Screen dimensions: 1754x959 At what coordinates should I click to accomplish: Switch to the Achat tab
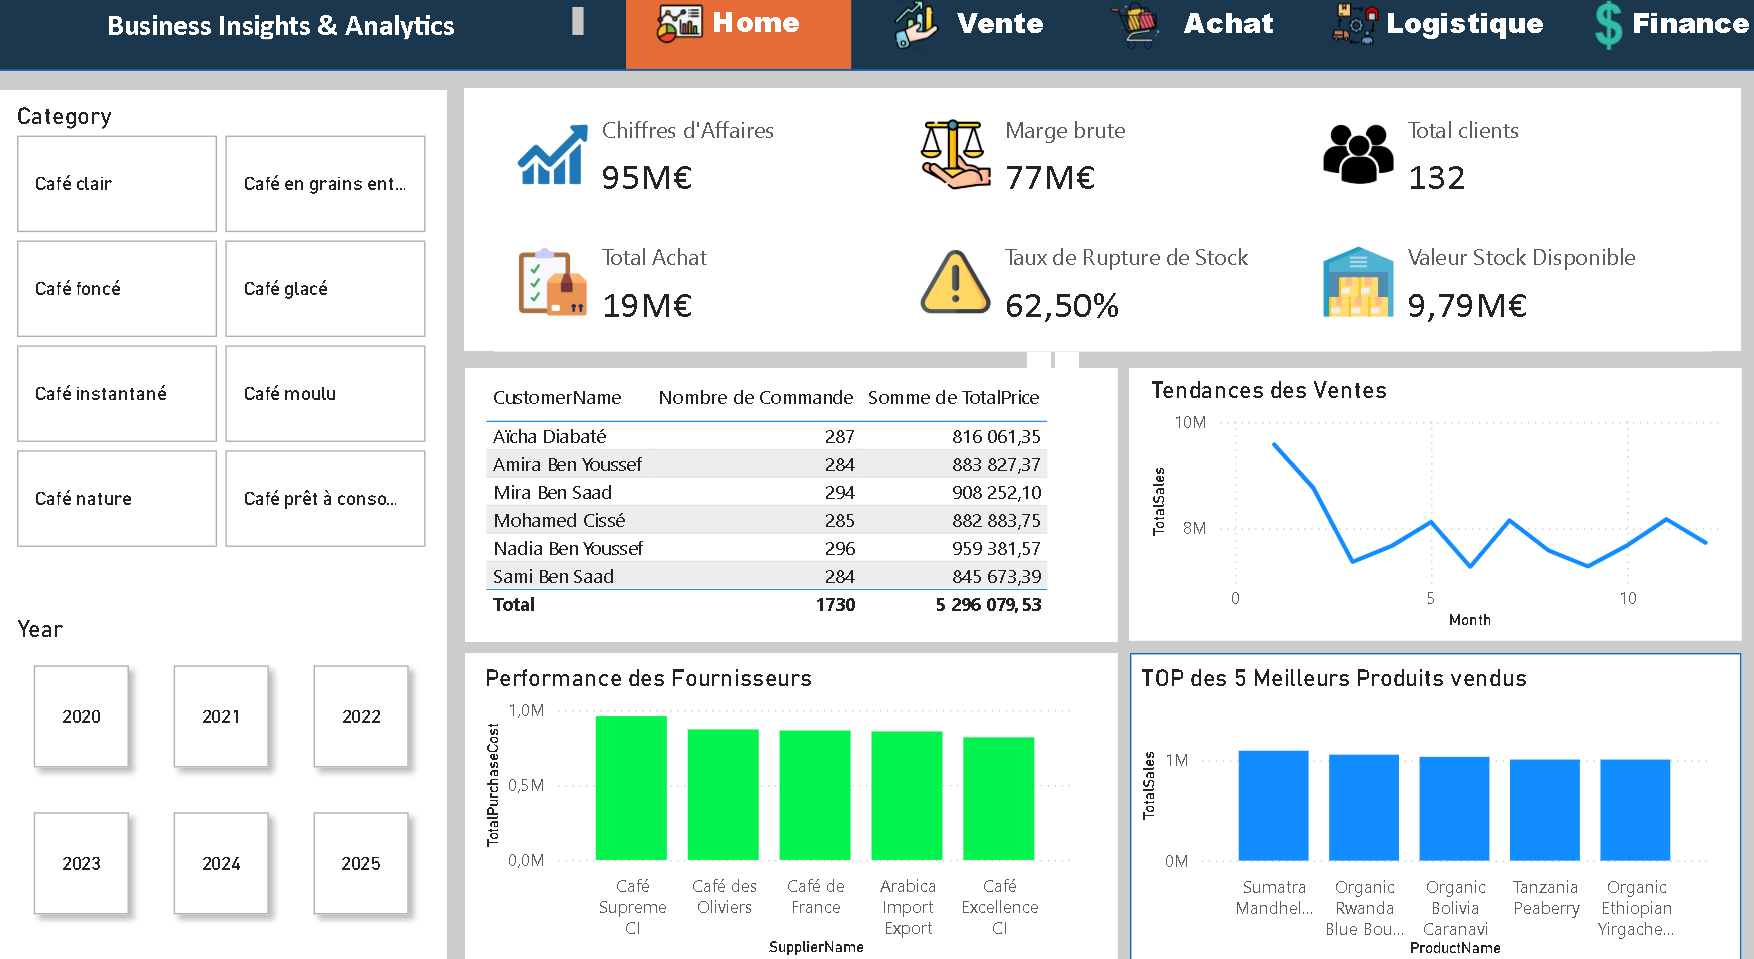tap(1228, 24)
